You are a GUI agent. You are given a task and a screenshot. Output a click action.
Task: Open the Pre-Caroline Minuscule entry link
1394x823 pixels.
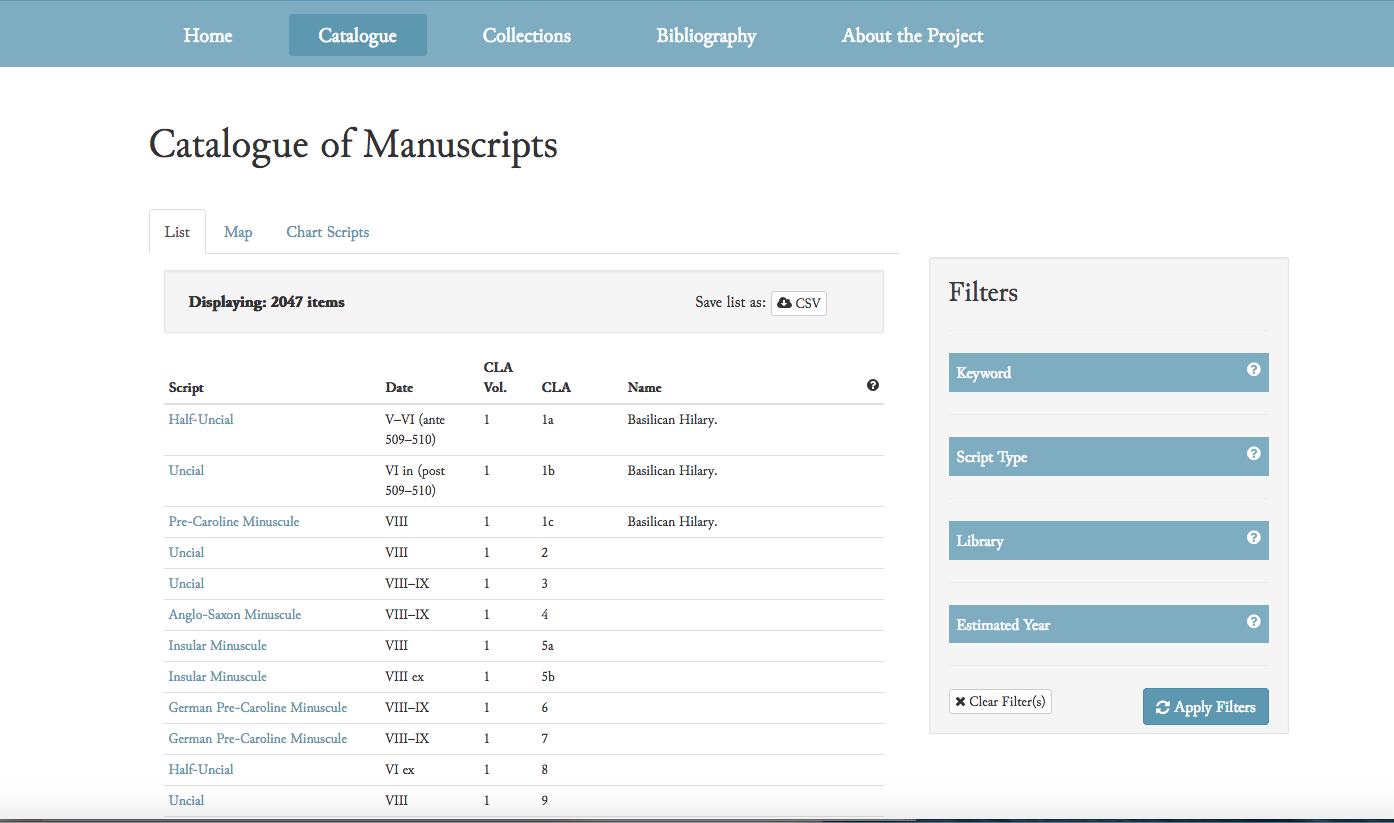point(234,522)
